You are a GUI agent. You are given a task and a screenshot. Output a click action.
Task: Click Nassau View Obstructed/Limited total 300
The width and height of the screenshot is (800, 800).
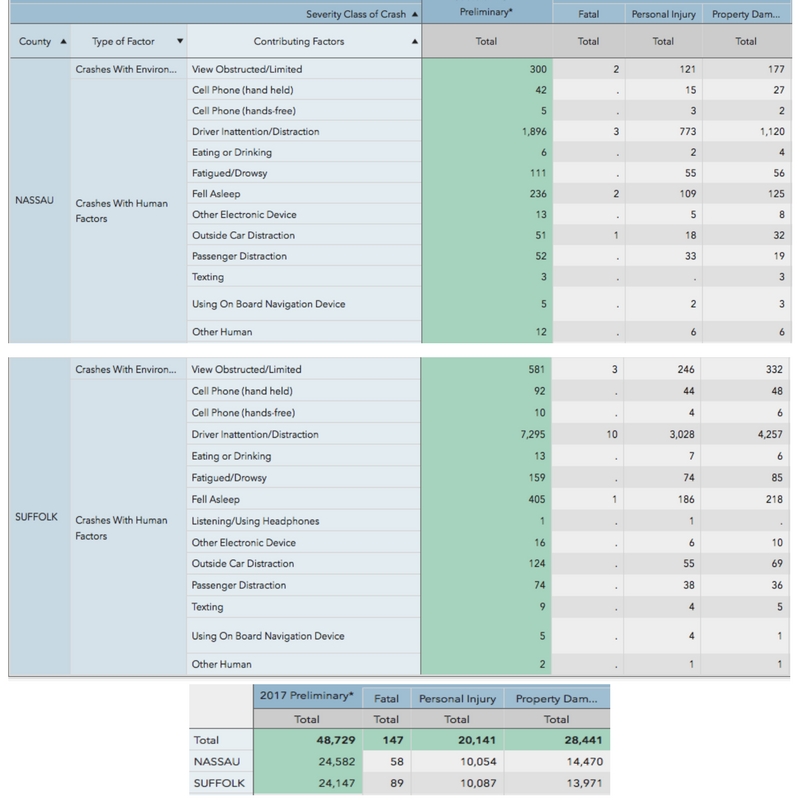pos(538,69)
